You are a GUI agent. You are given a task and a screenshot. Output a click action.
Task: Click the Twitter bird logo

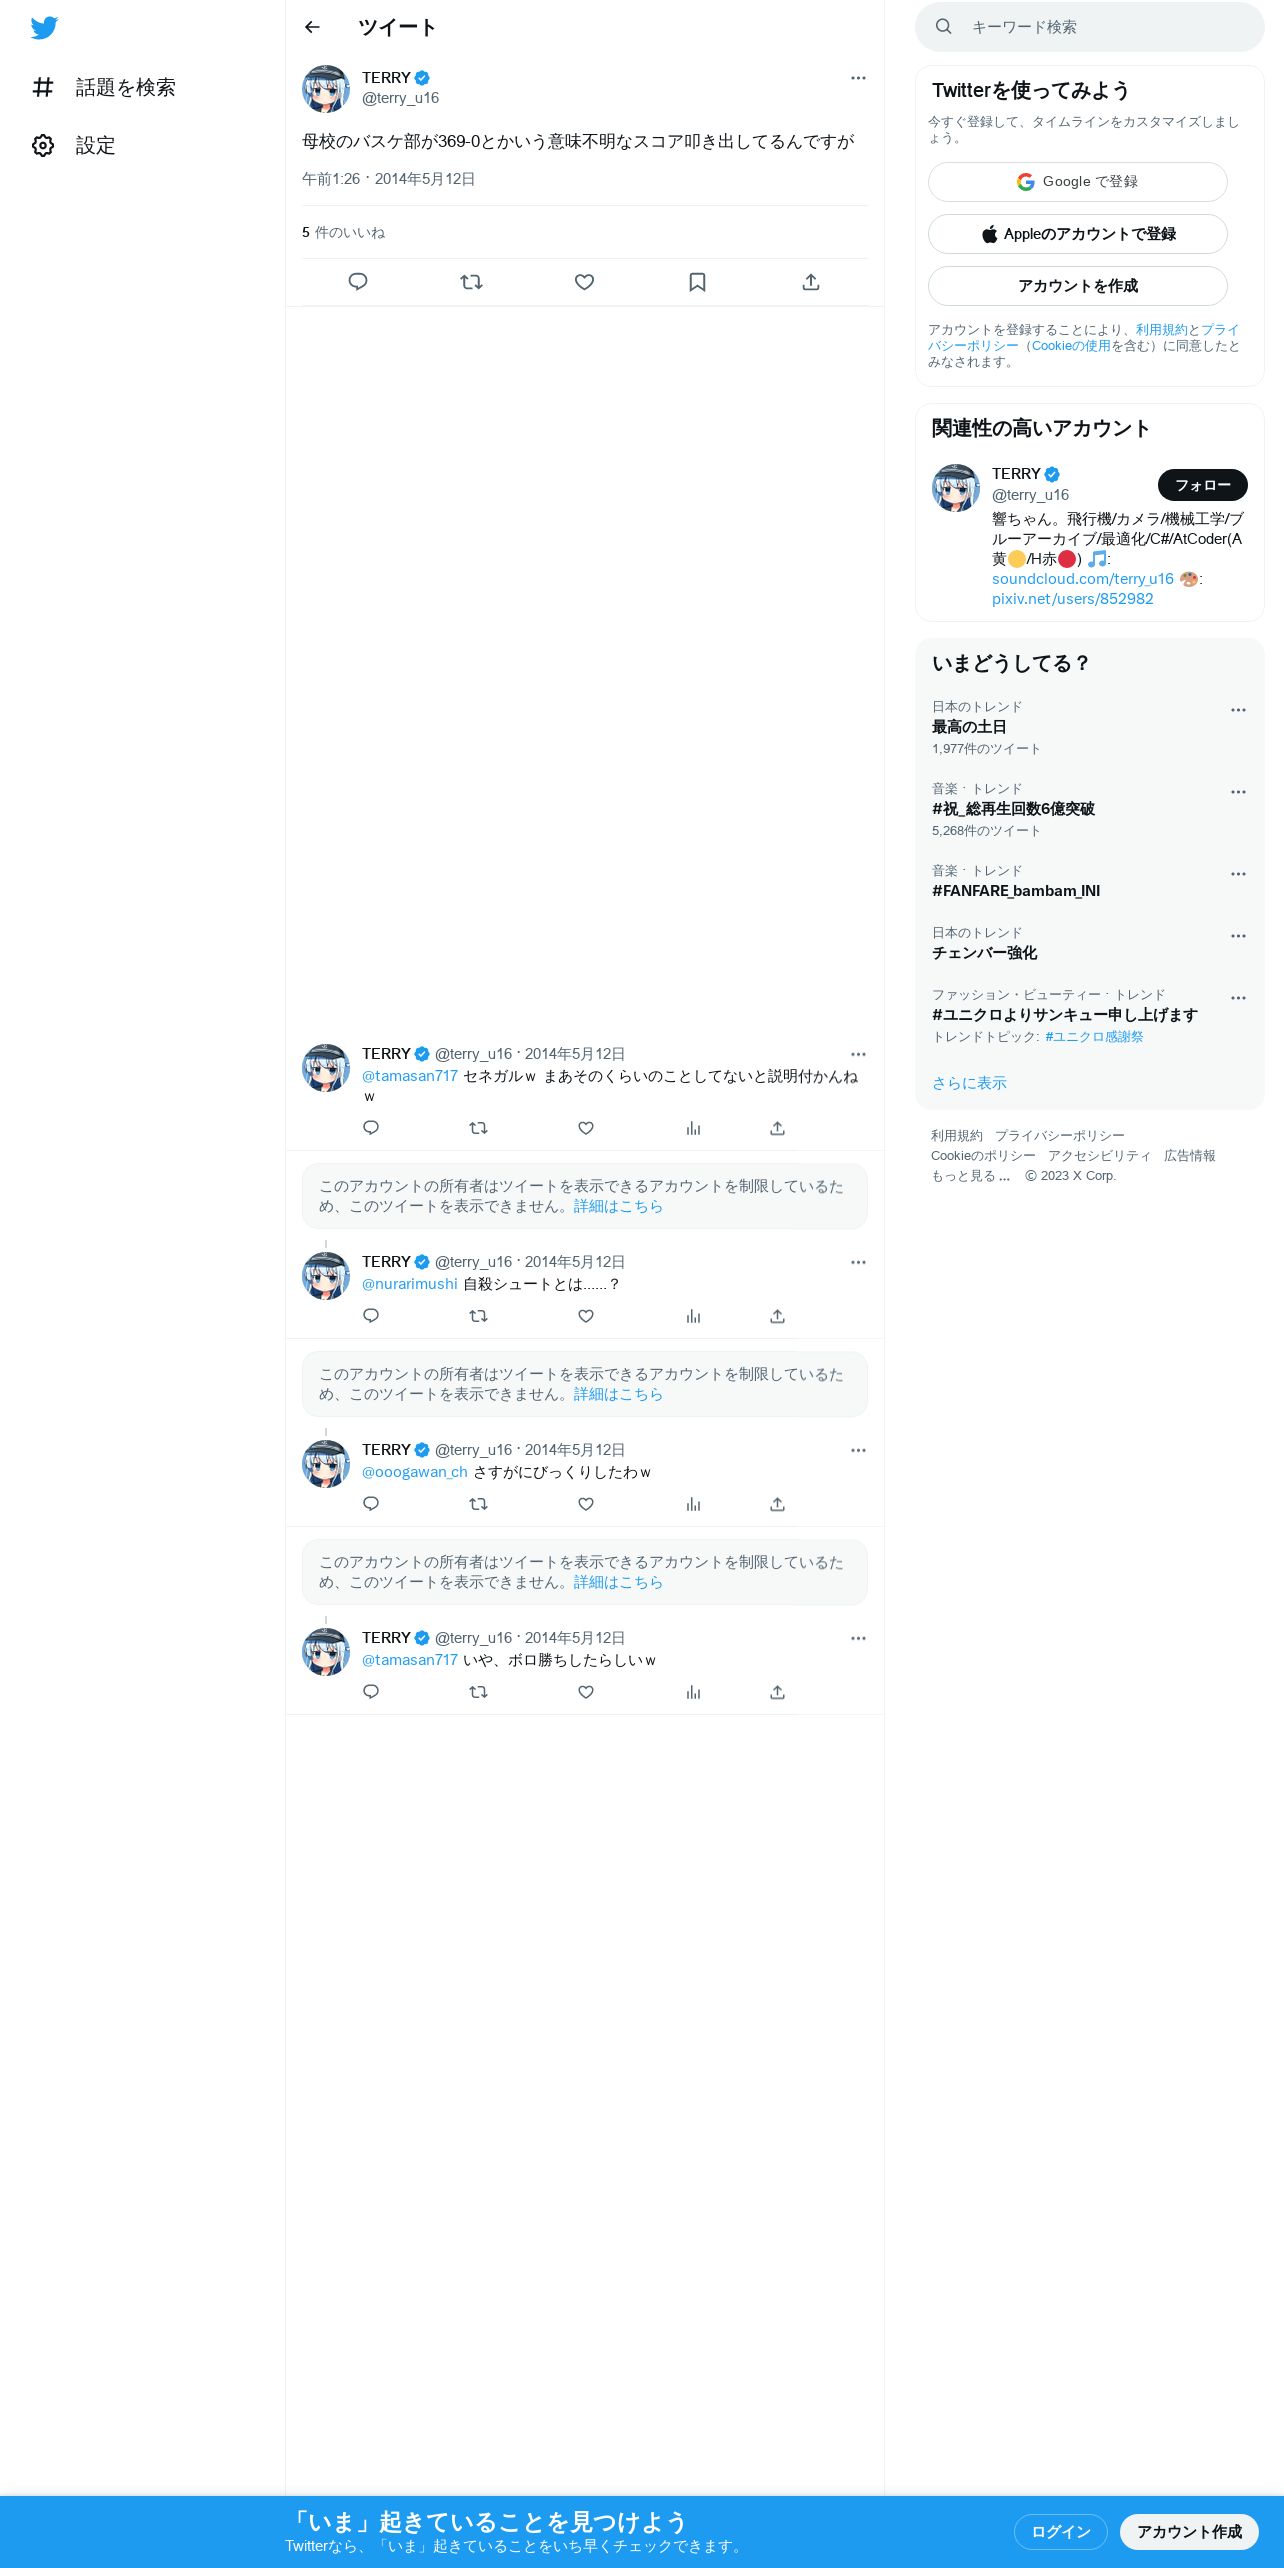pos(44,28)
